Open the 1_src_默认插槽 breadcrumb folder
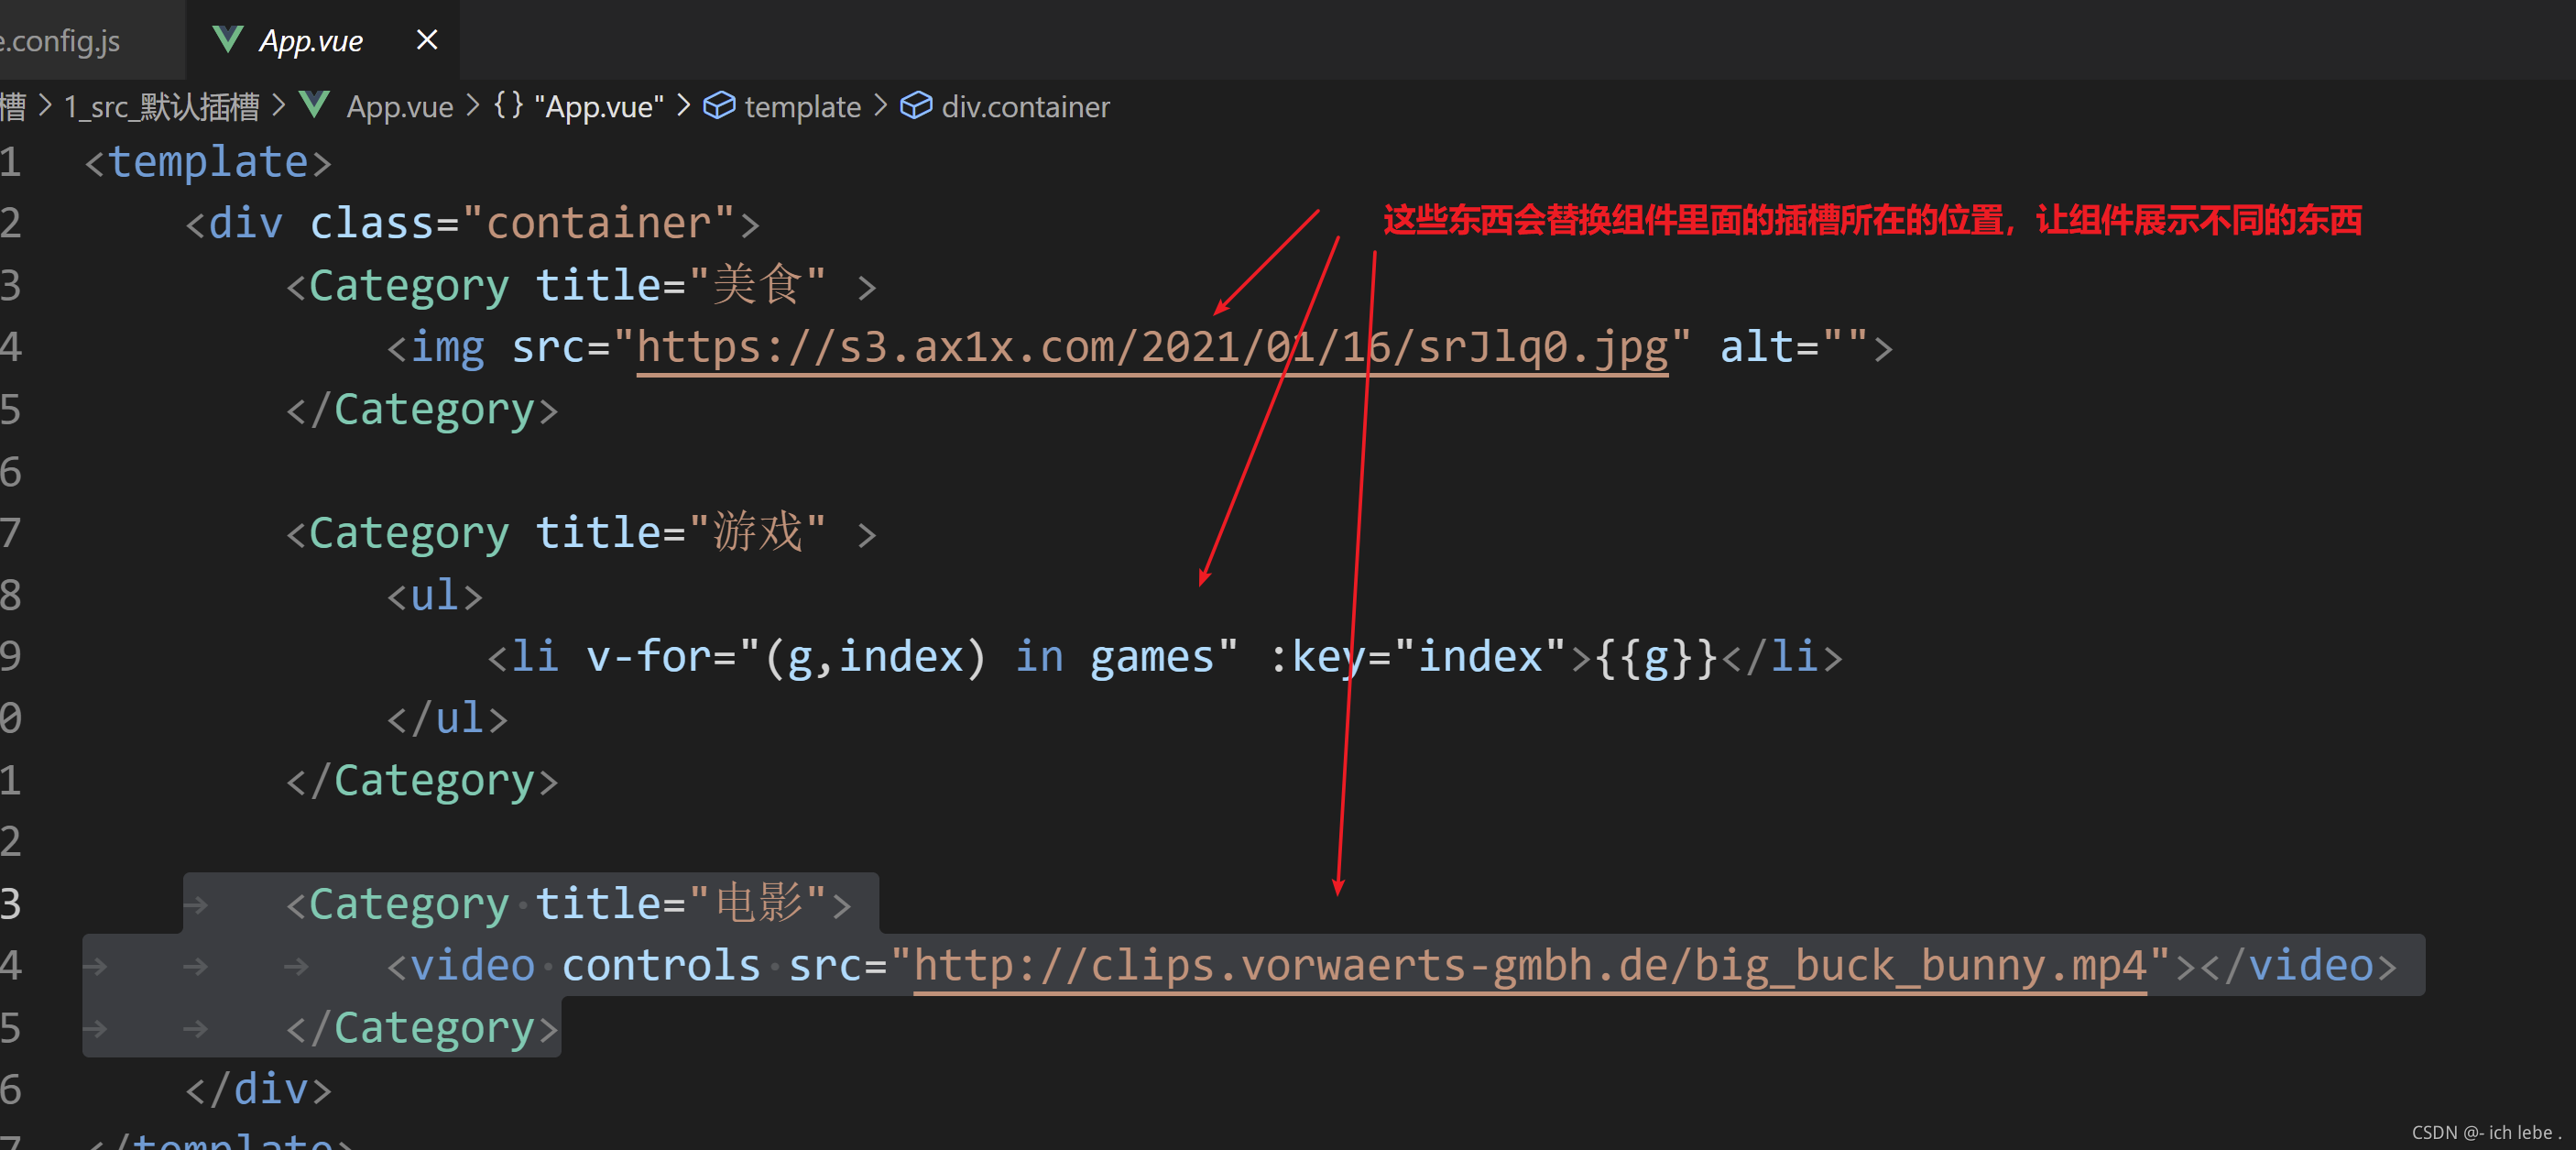 tap(161, 107)
